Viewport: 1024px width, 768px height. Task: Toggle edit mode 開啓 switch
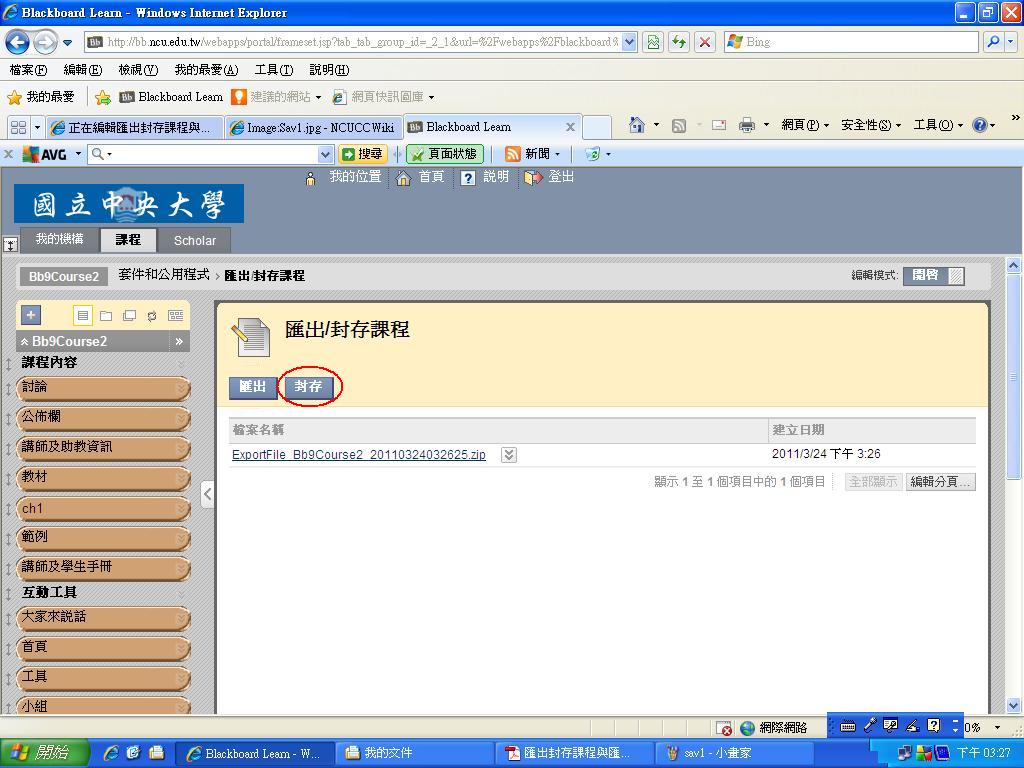click(934, 276)
